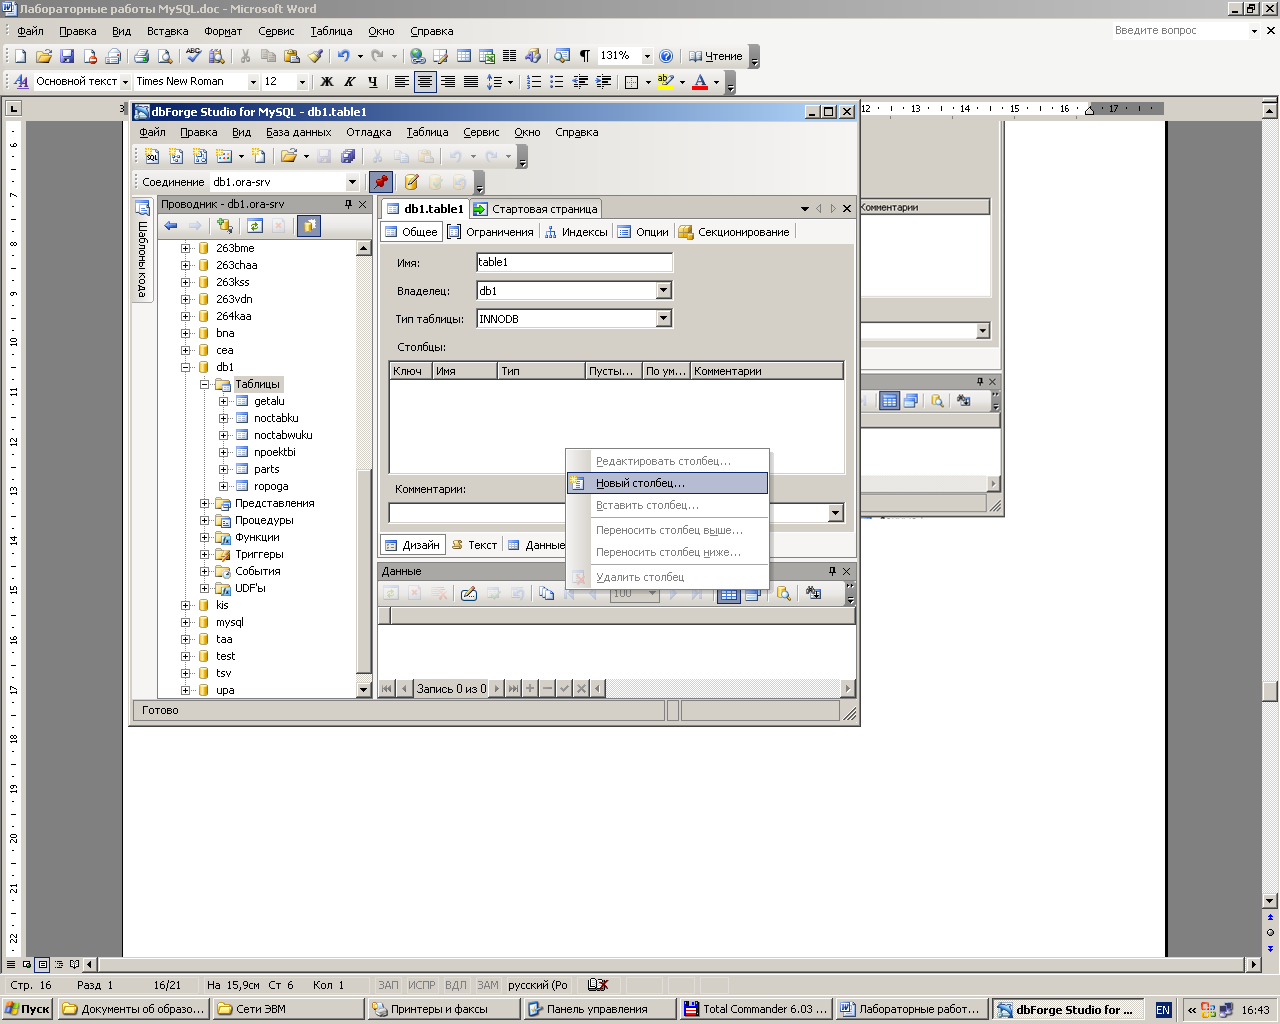The image size is (1280, 1024).
Task: Toggle italic formatting button К
Action: 349,82
